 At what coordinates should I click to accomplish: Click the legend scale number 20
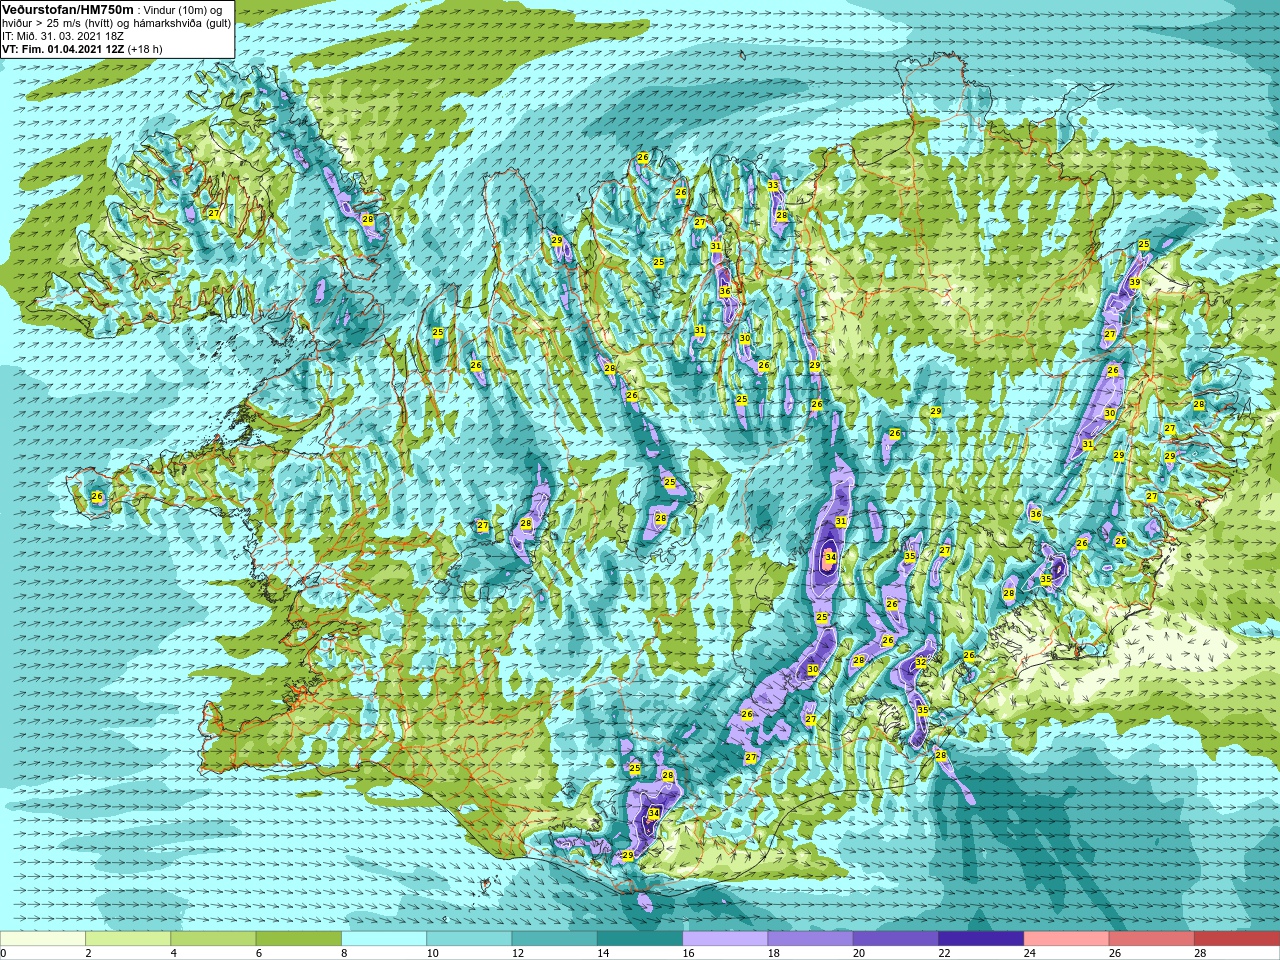[859, 953]
